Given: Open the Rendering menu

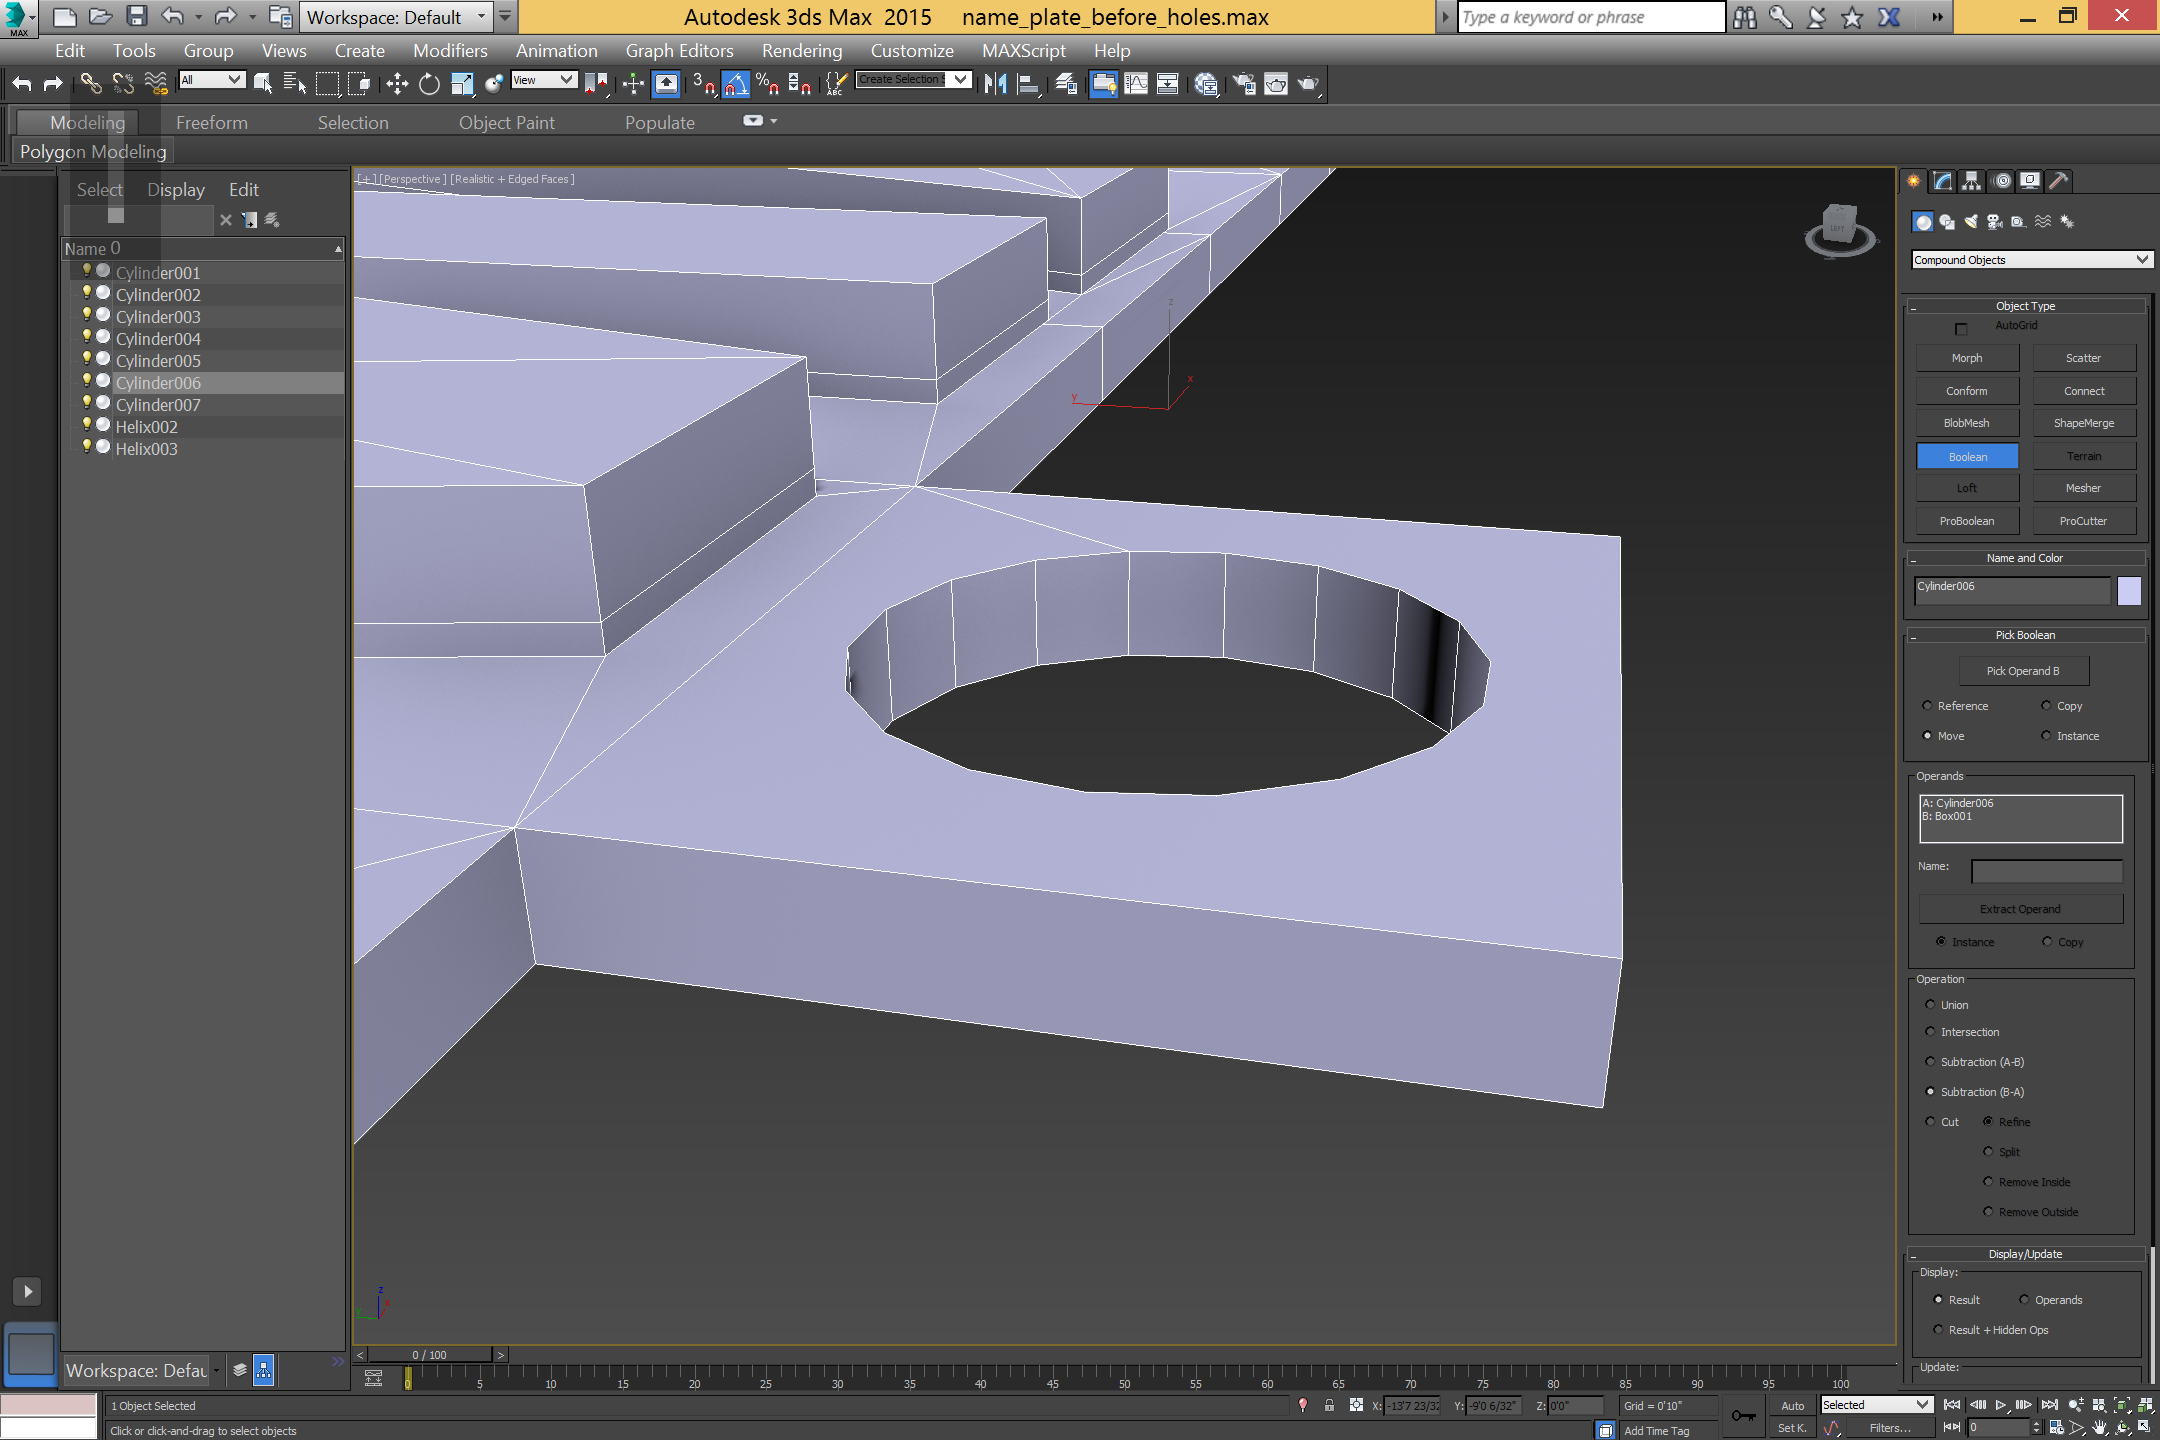Looking at the screenshot, I should pos(802,51).
